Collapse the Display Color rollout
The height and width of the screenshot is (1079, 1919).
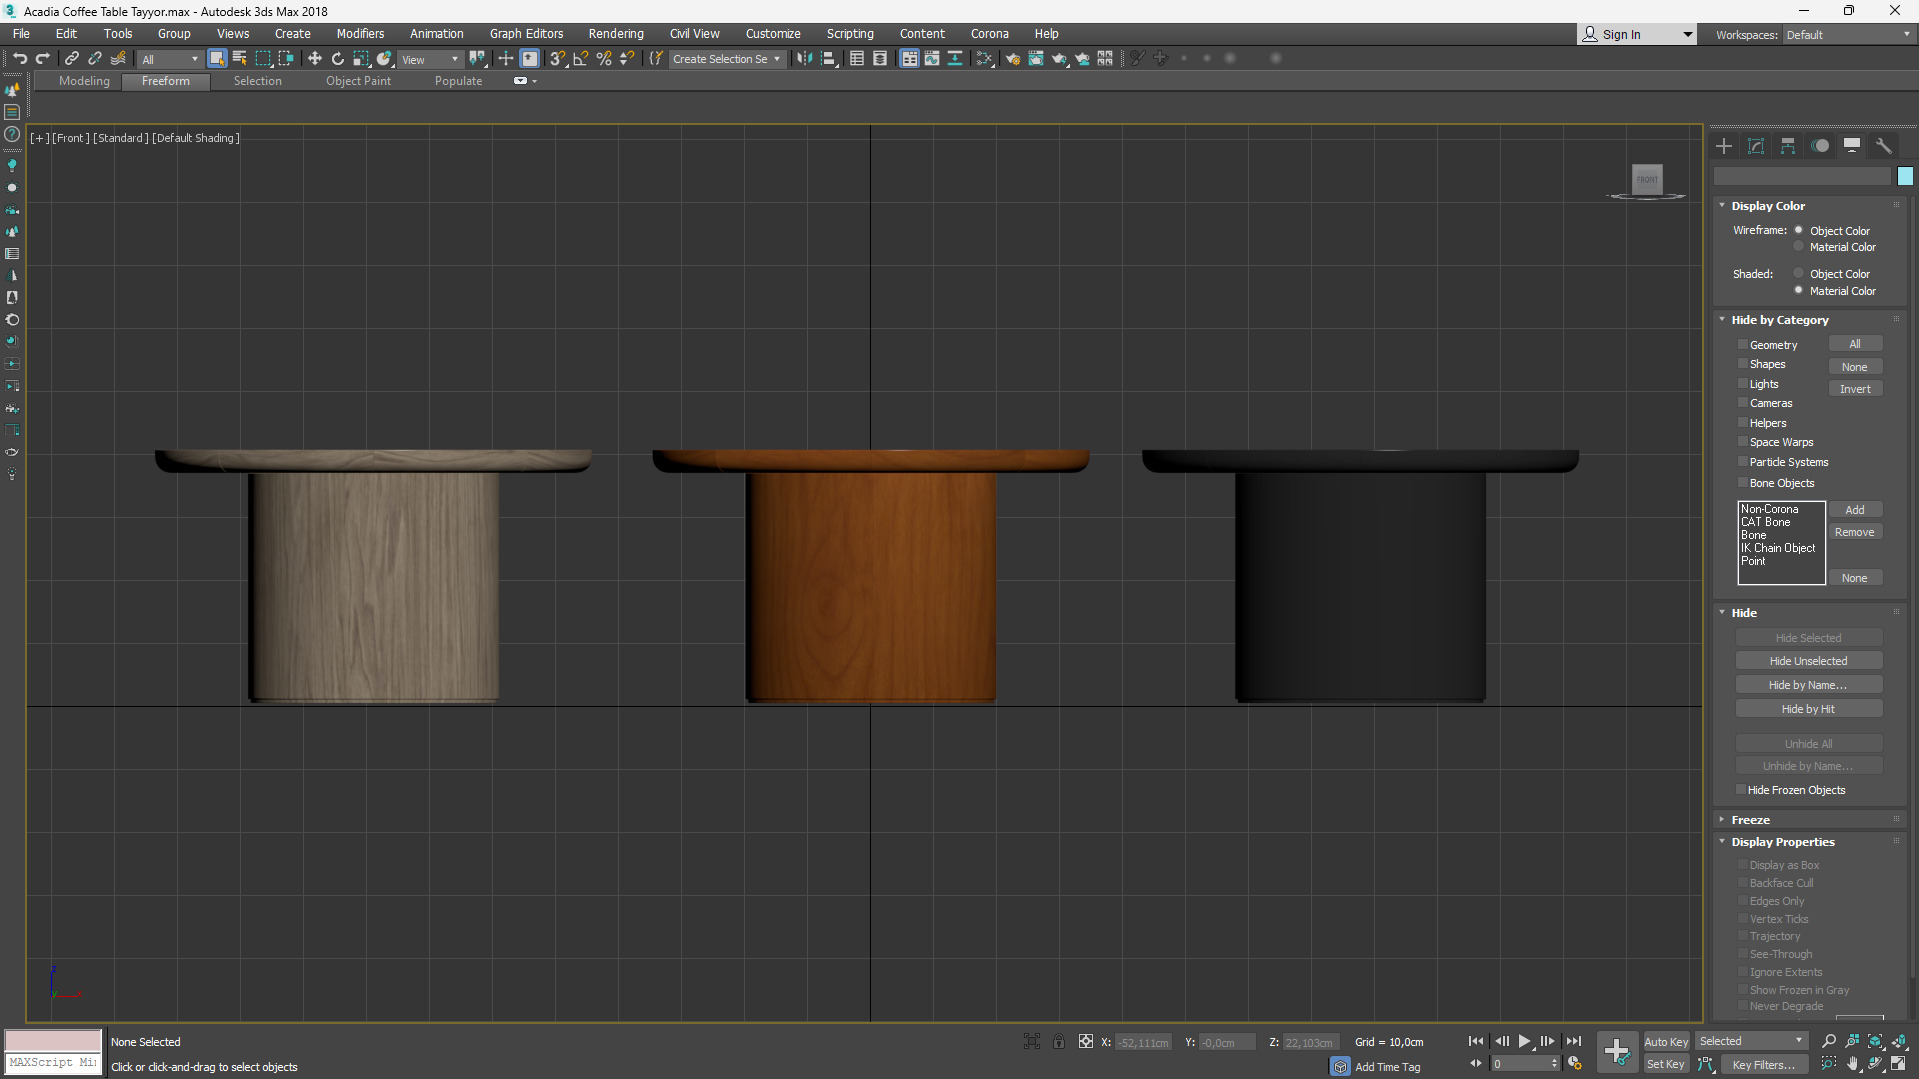(1723, 206)
